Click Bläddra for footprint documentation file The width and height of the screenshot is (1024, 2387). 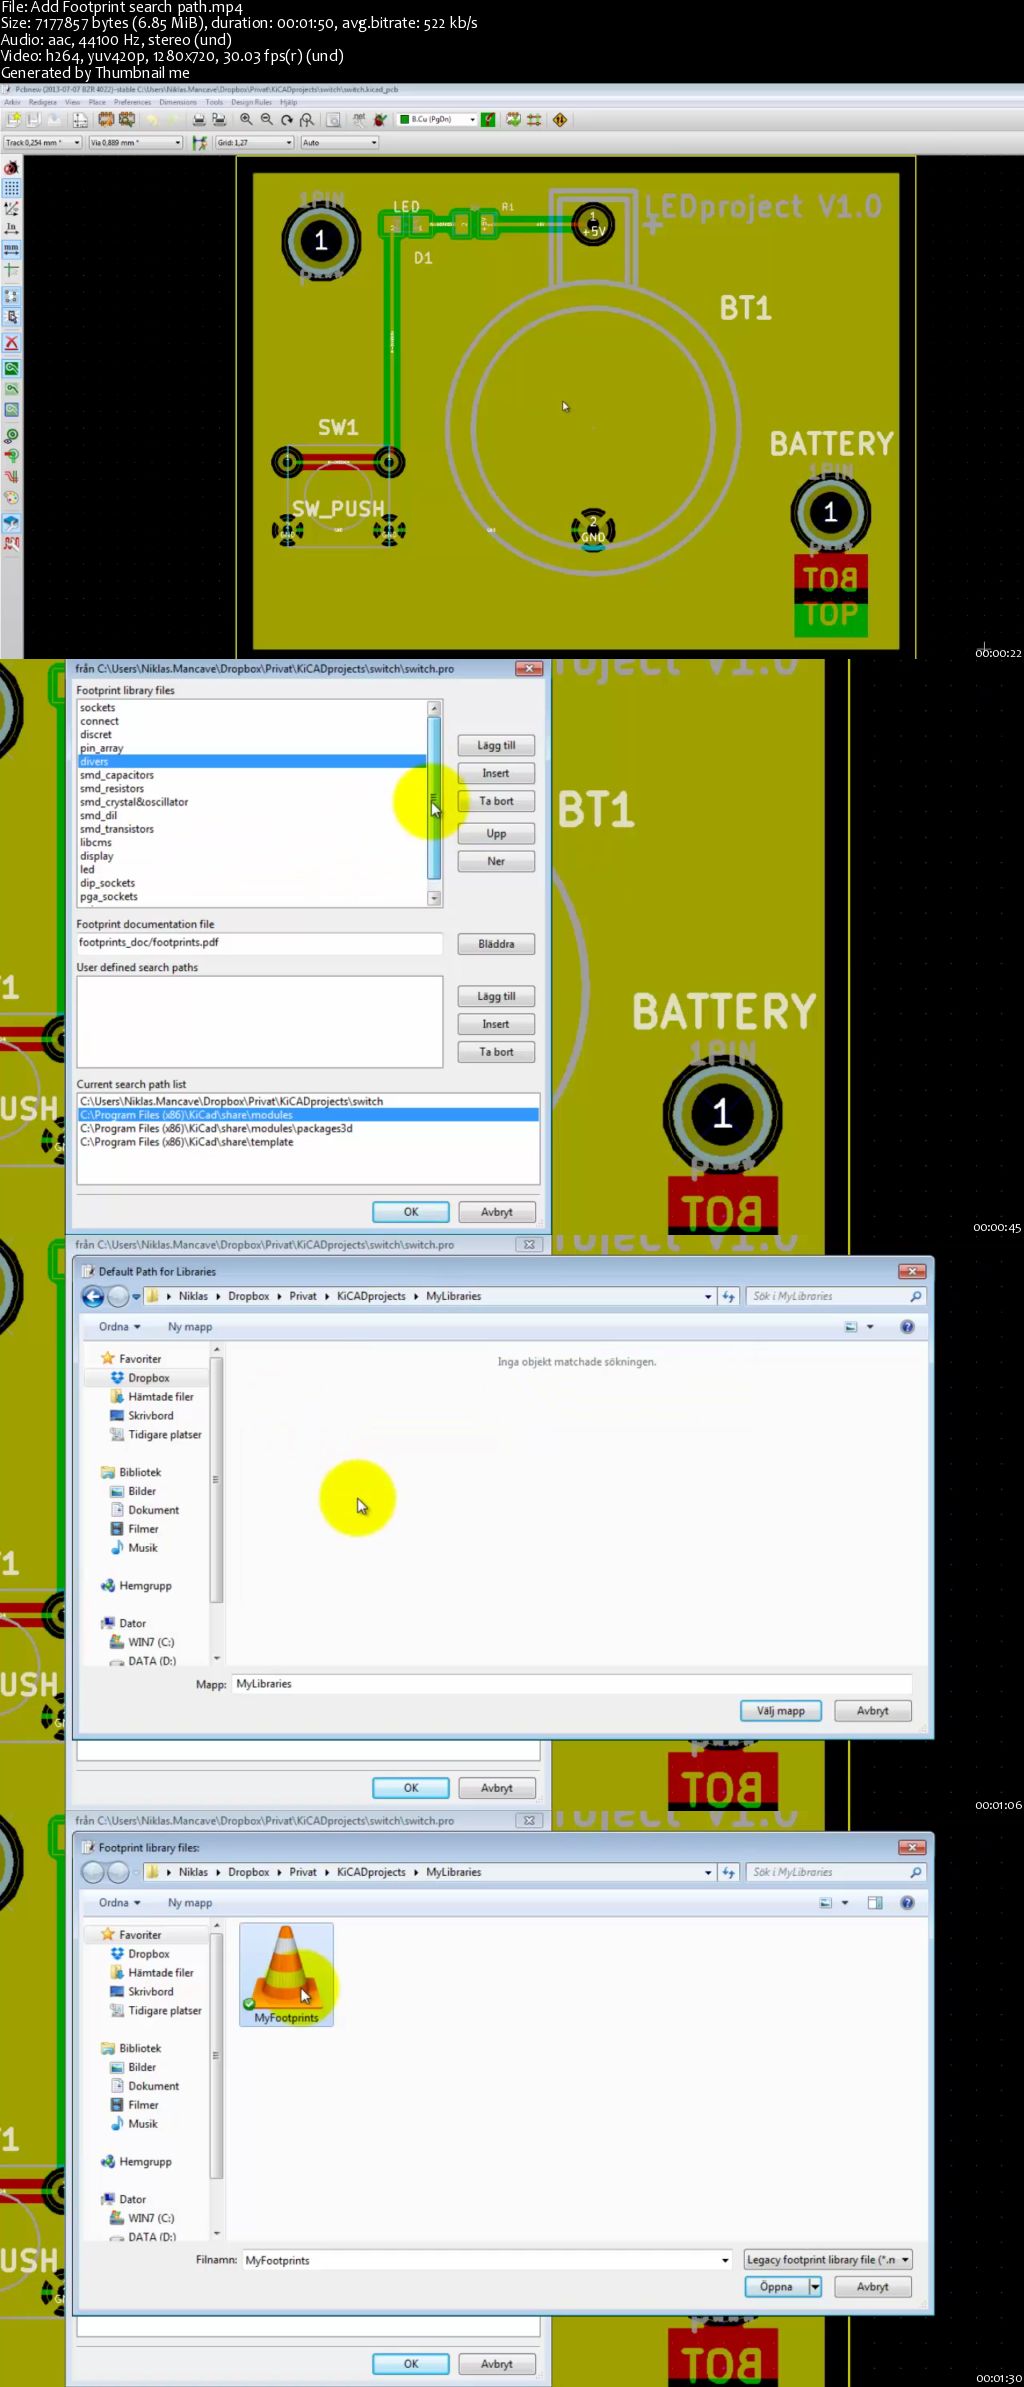pos(496,944)
